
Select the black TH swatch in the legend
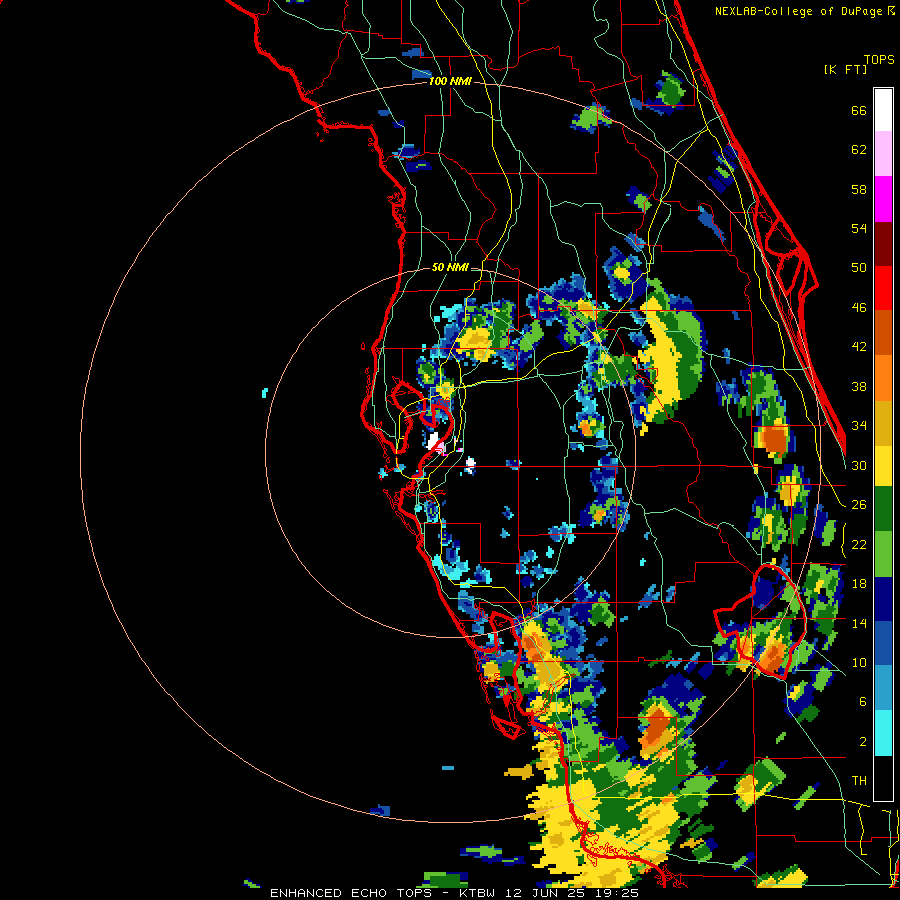pyautogui.click(x=883, y=778)
